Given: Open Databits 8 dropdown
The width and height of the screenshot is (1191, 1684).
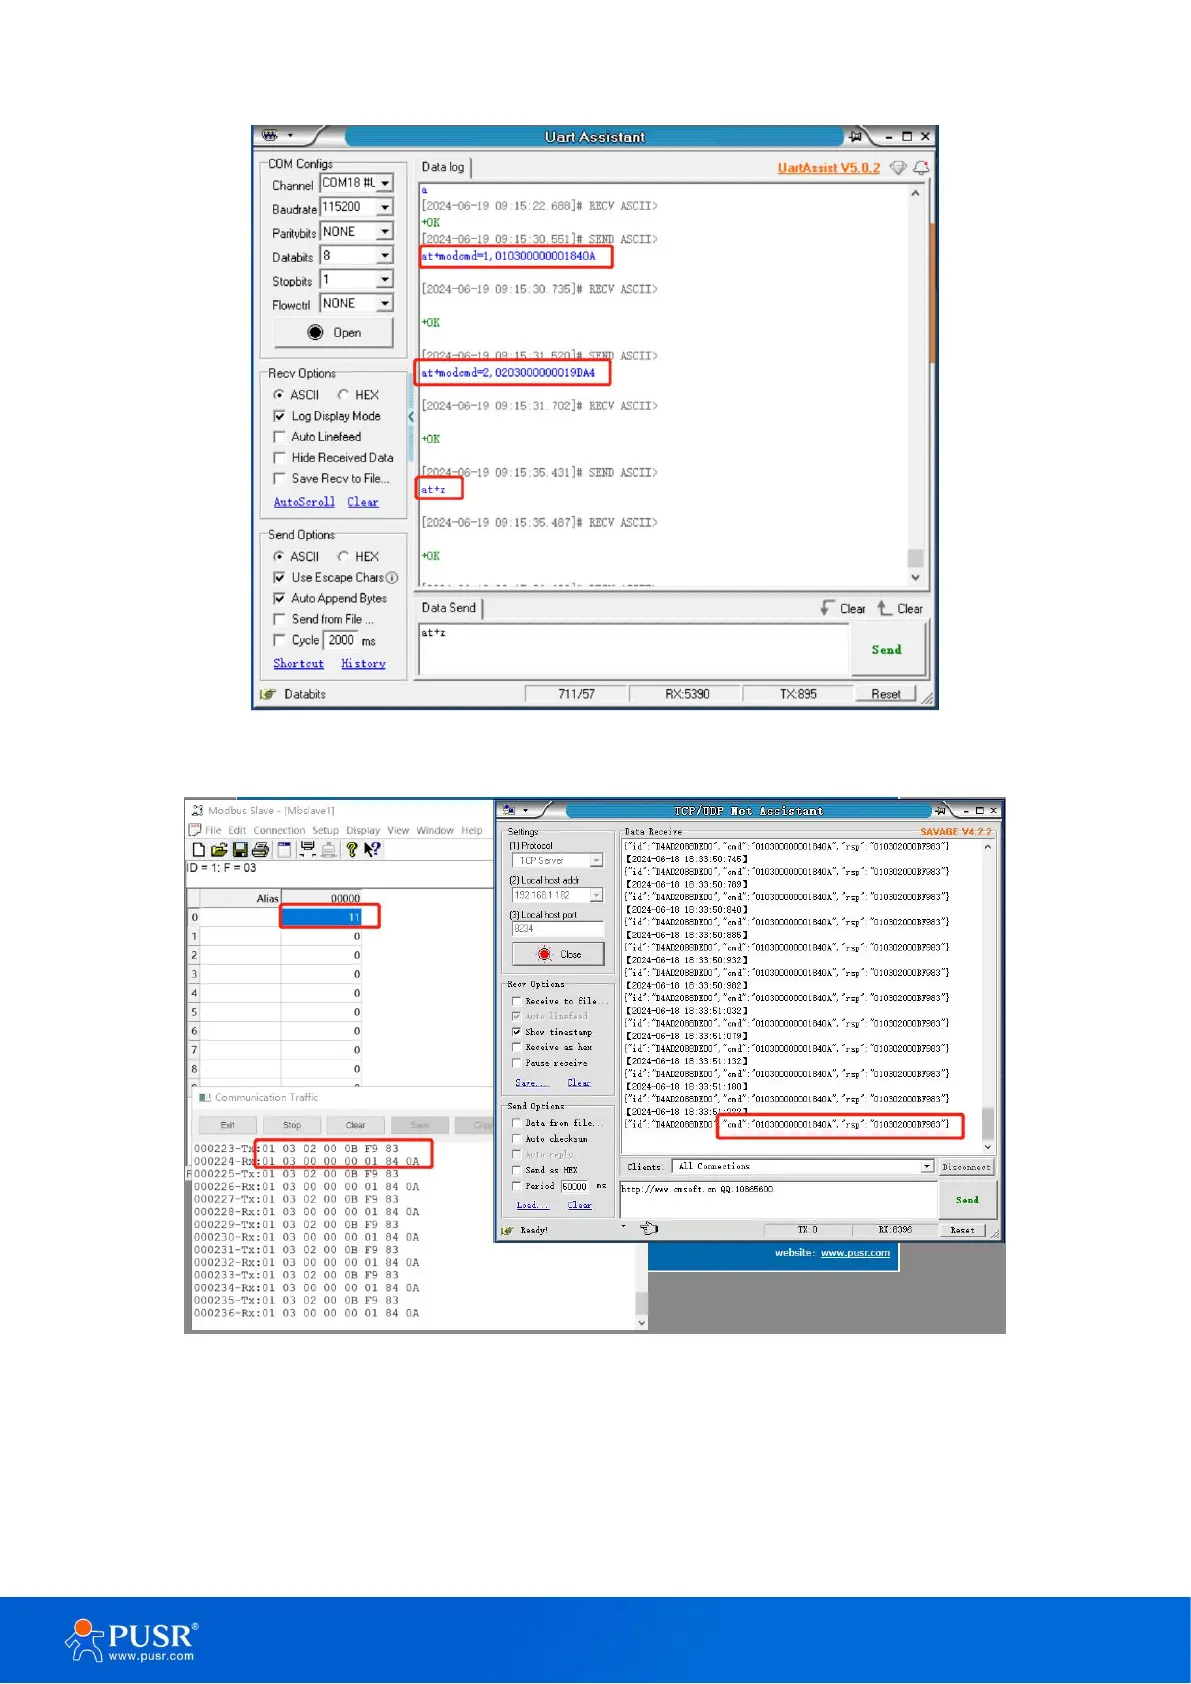Looking at the screenshot, I should (385, 255).
